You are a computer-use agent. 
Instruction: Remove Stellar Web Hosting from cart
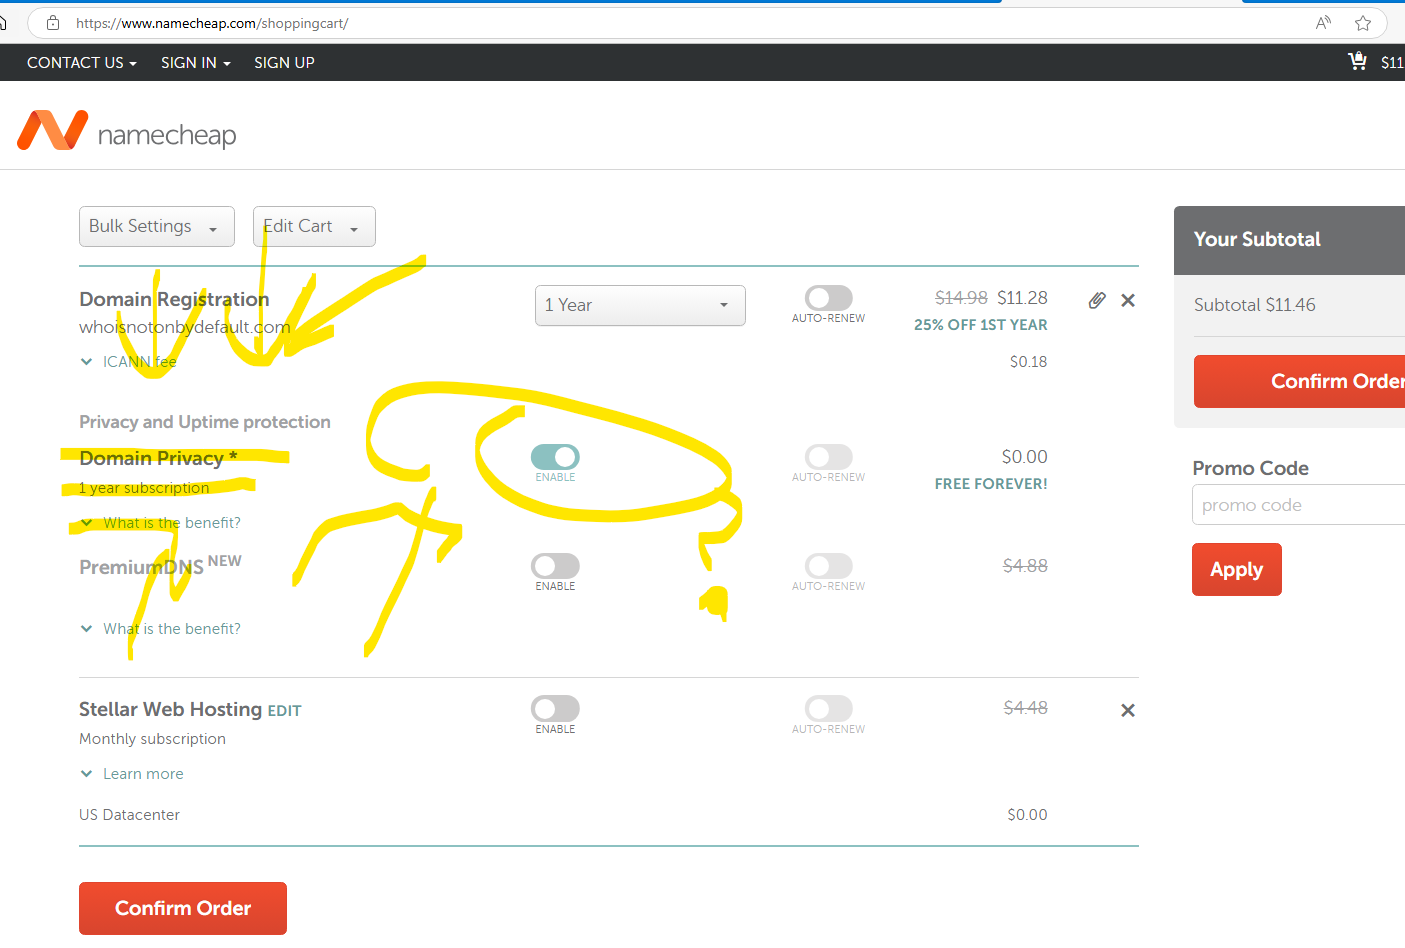[x=1128, y=710]
